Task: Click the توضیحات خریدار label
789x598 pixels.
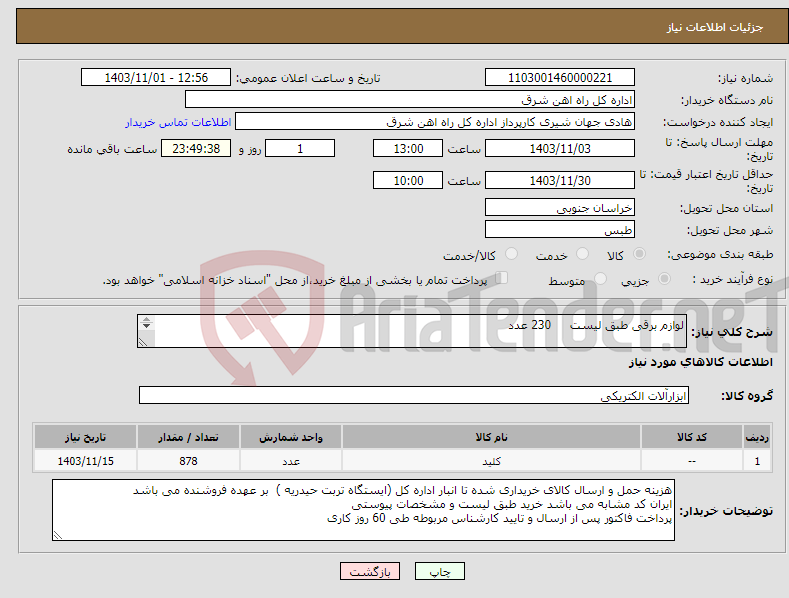Action: (x=726, y=511)
